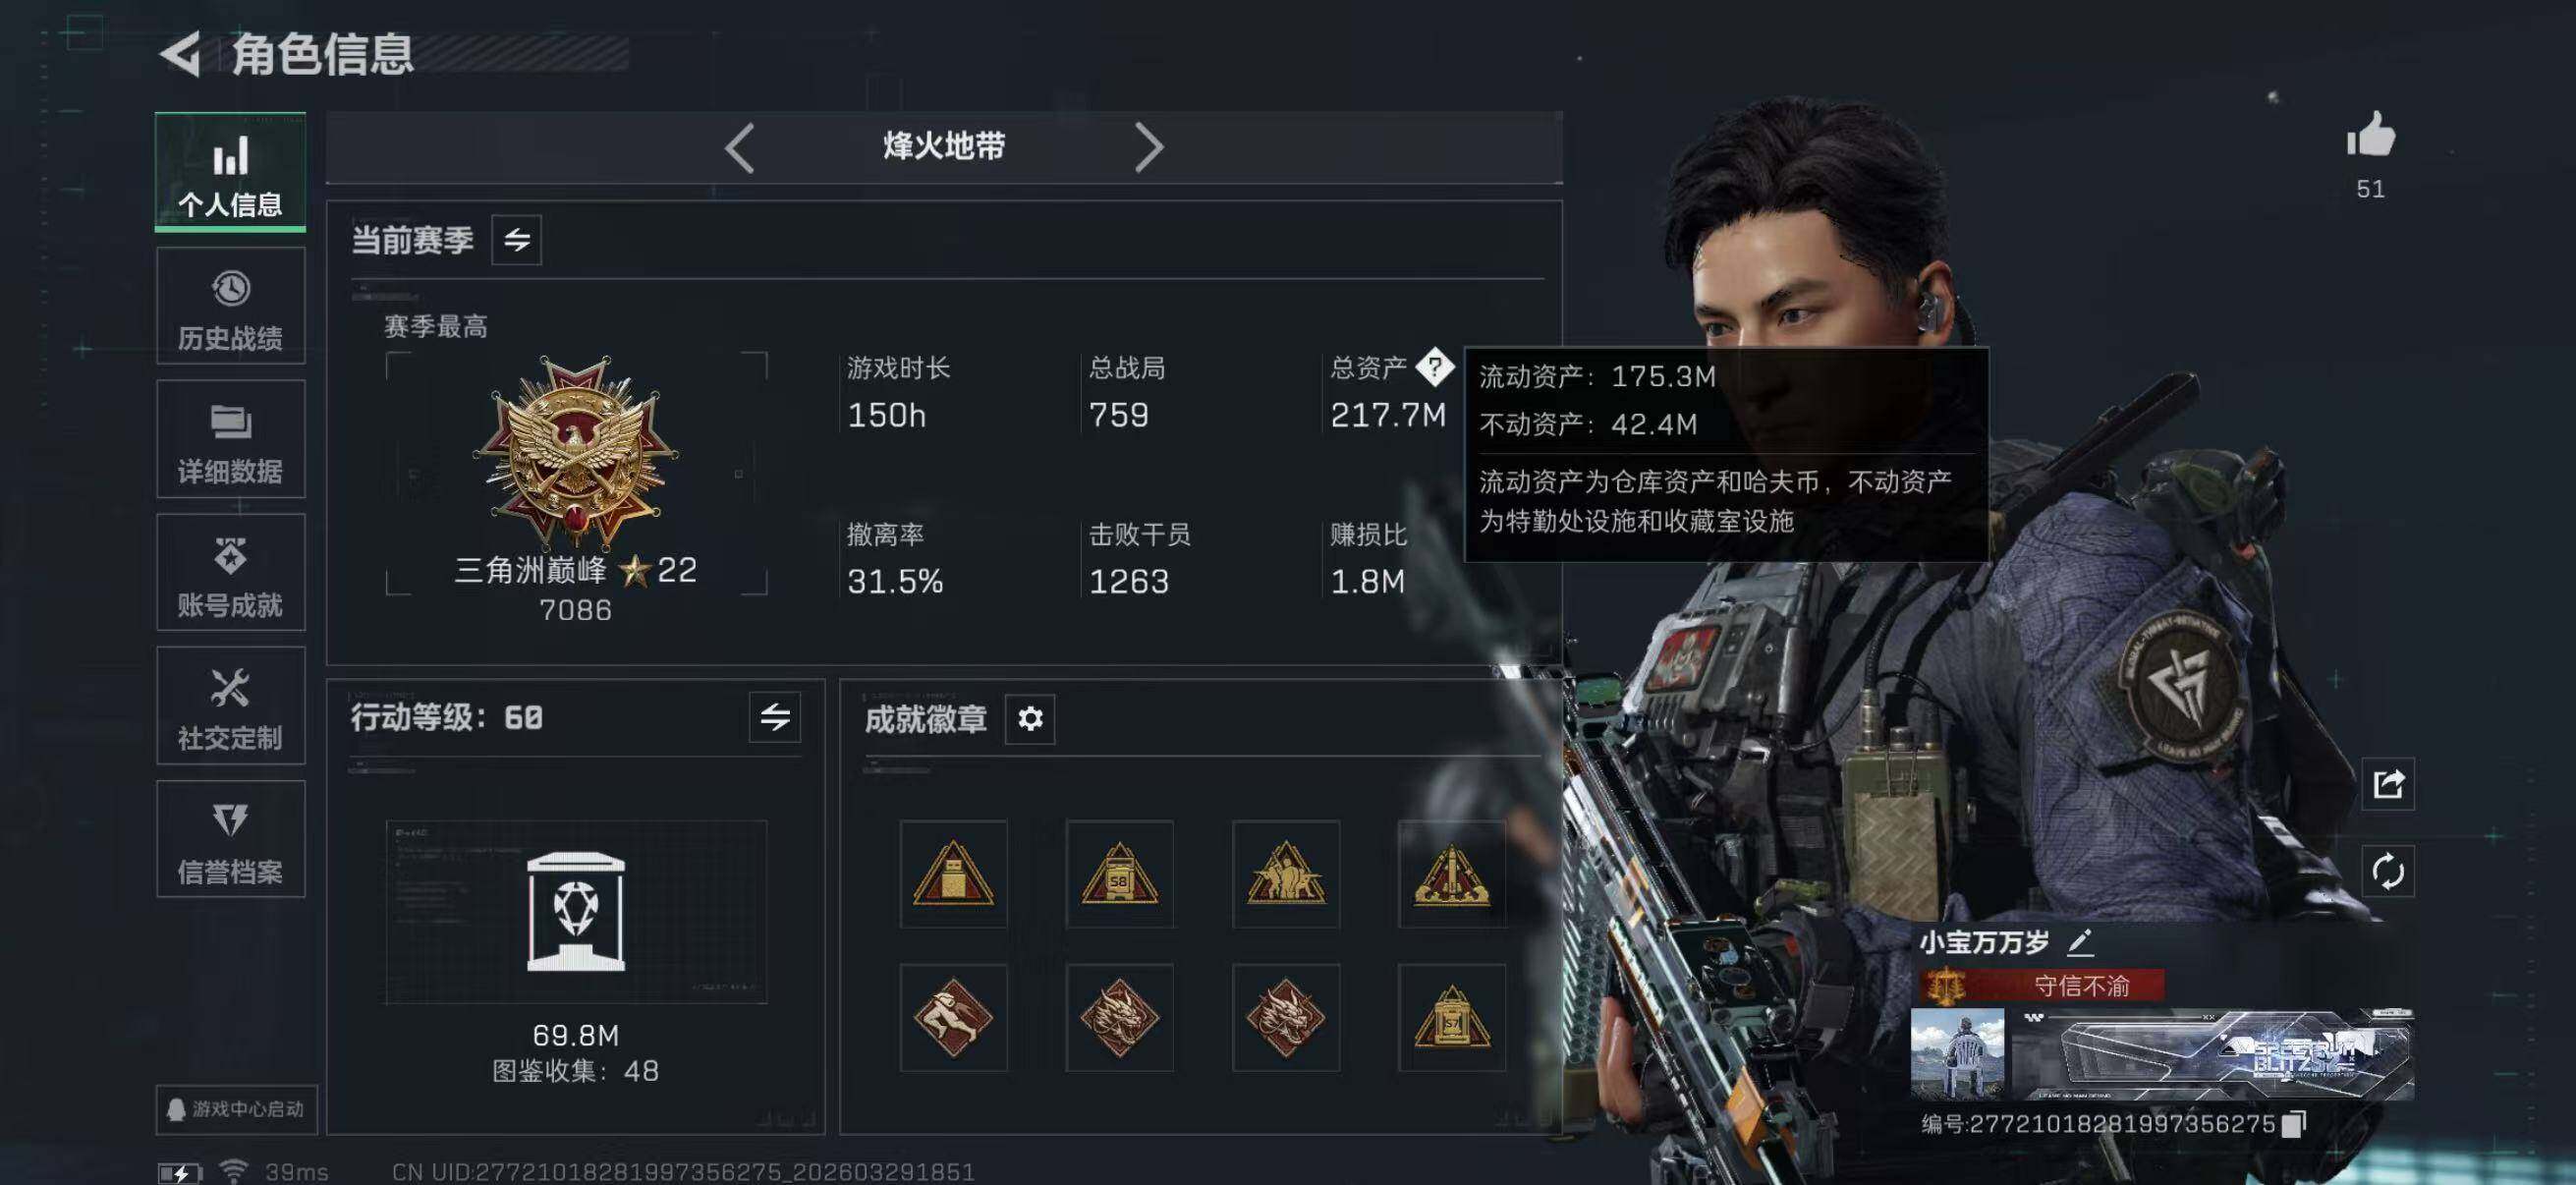Open the 社交定制 sidebar tab

[x=230, y=706]
